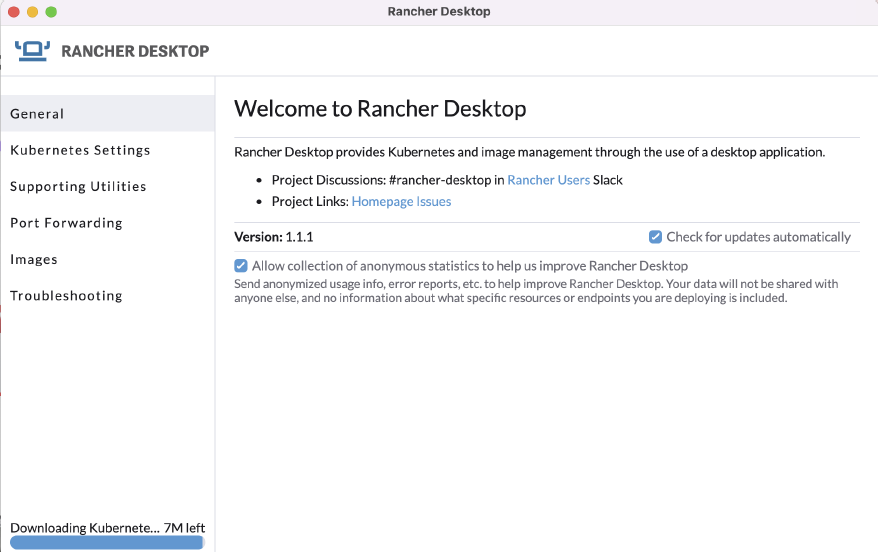The image size is (878, 552).
Task: Open the Rancher Users Slack link
Action: [x=548, y=180]
